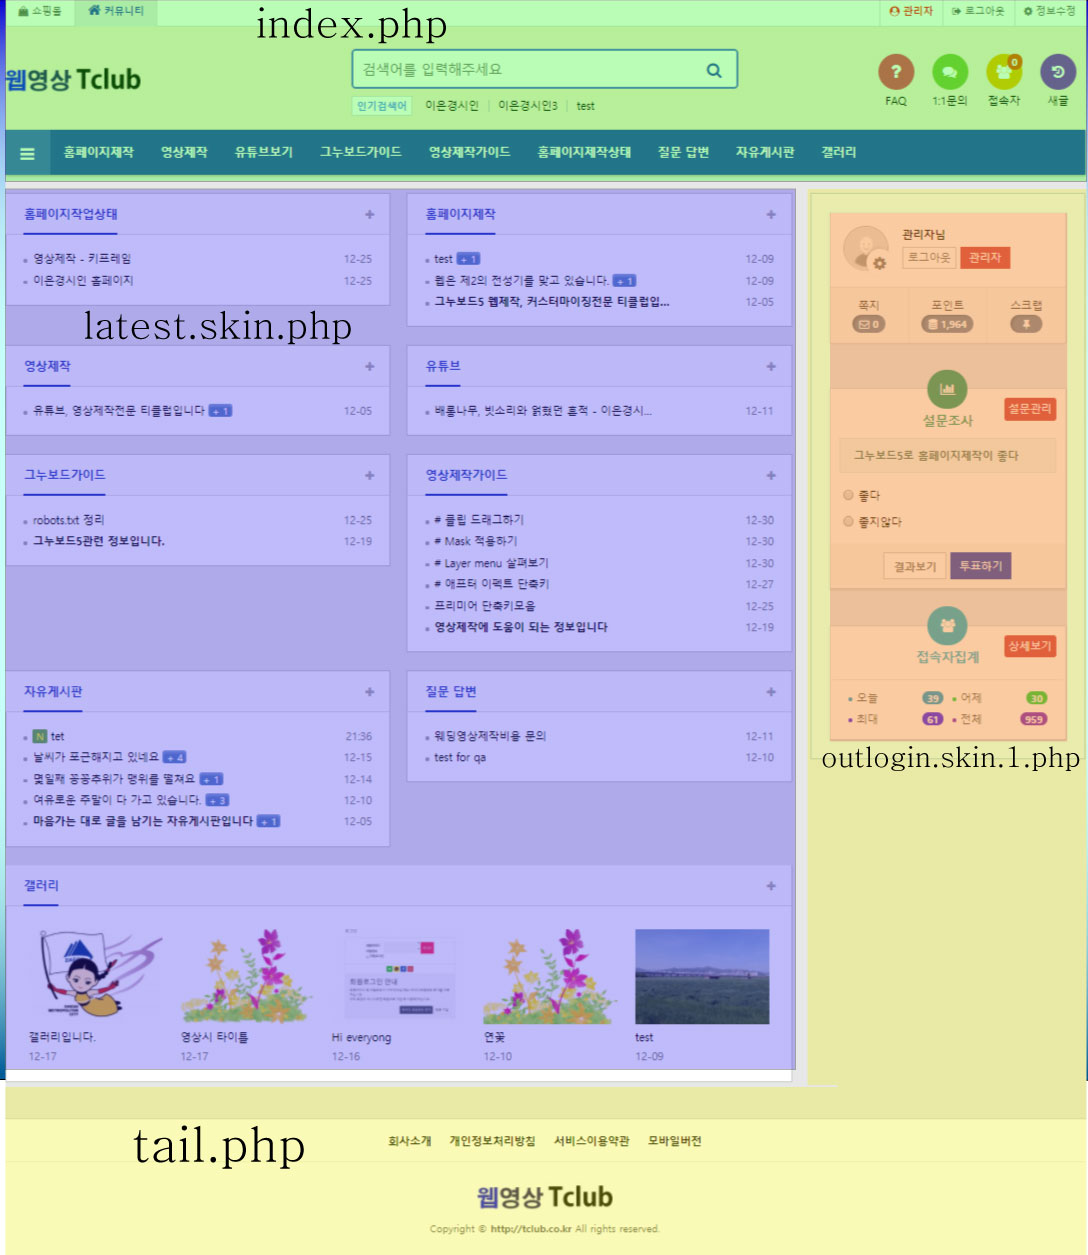The width and height of the screenshot is (1088, 1255).
Task: Open 질문 답변 navigation menu item
Action: 683,152
